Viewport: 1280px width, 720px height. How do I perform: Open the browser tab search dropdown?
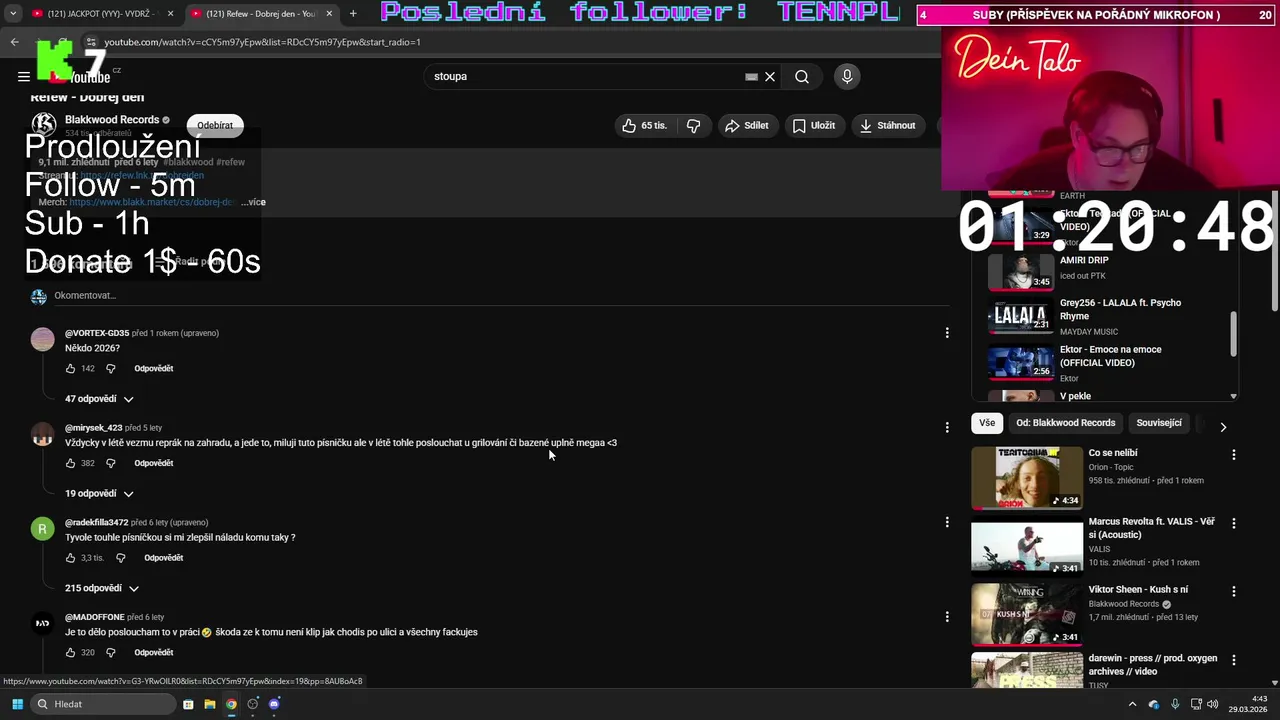point(13,14)
